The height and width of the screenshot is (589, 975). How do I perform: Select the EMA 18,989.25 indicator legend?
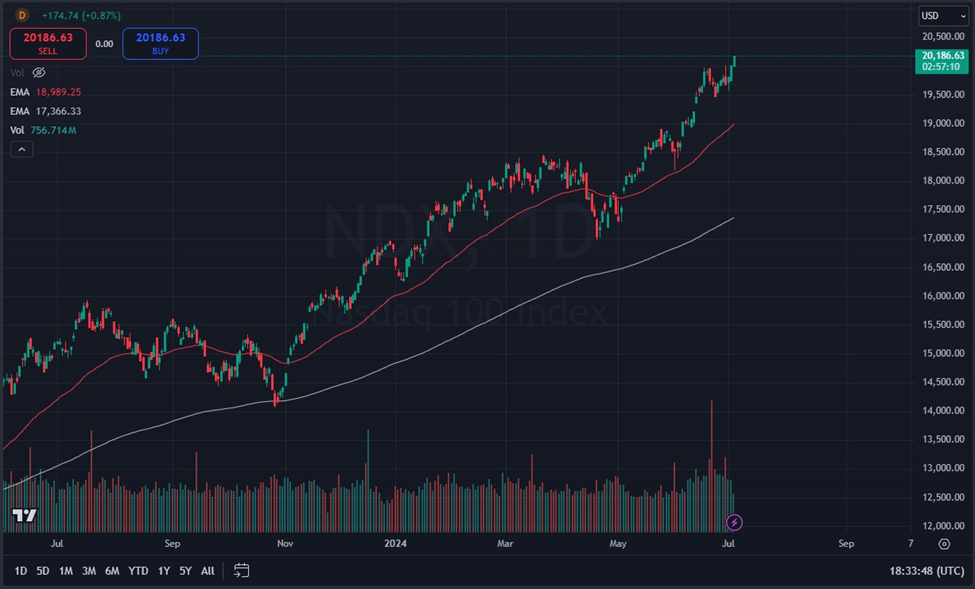(x=45, y=92)
